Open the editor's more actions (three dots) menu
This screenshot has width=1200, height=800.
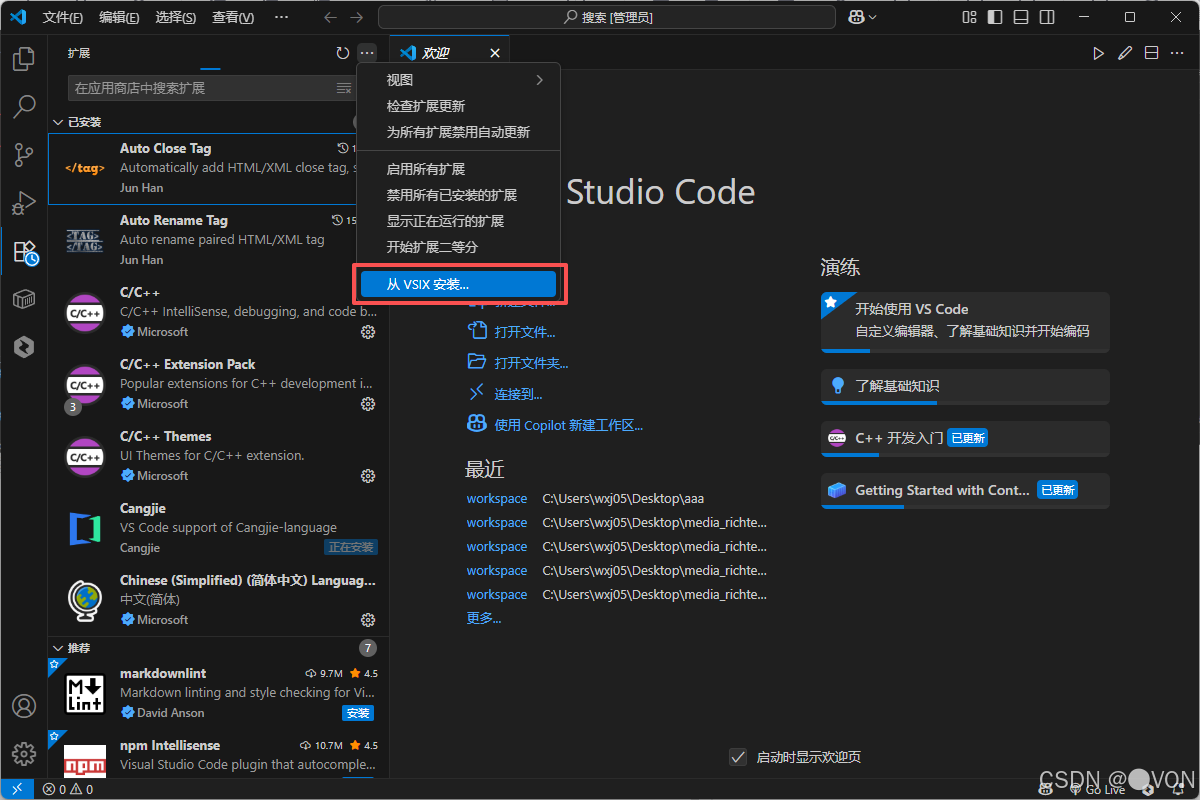1177,53
